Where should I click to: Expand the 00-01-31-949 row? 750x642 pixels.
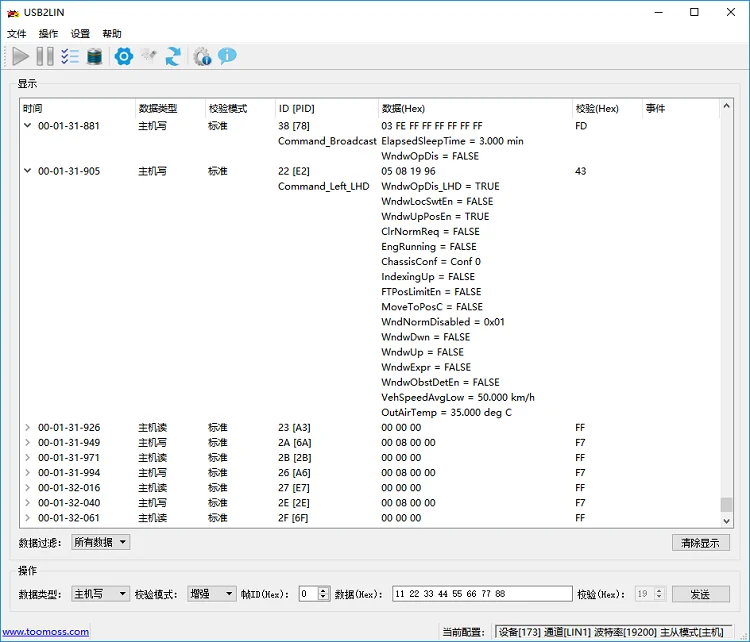27,443
